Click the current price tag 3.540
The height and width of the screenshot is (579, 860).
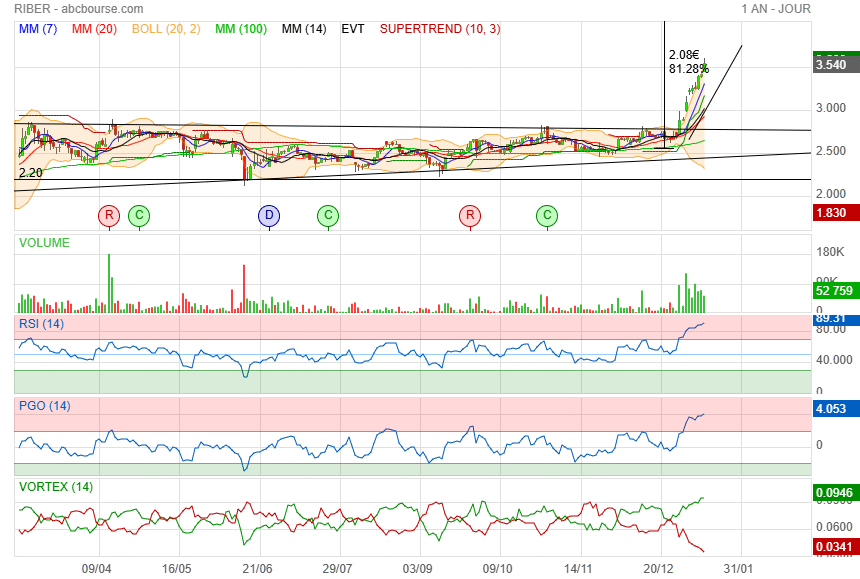point(832,65)
